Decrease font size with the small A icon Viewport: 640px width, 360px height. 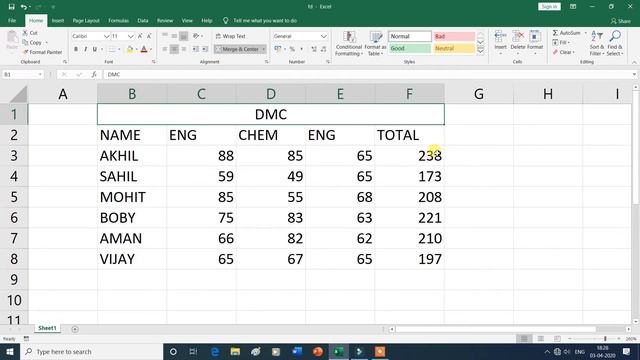point(149,36)
